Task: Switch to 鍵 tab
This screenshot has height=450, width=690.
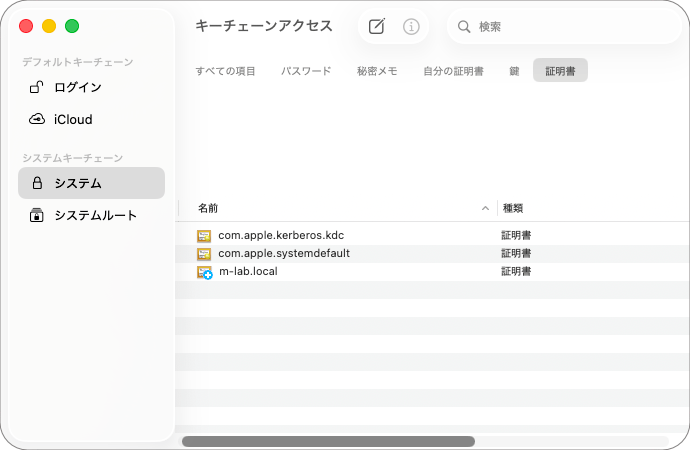Action: point(514,71)
